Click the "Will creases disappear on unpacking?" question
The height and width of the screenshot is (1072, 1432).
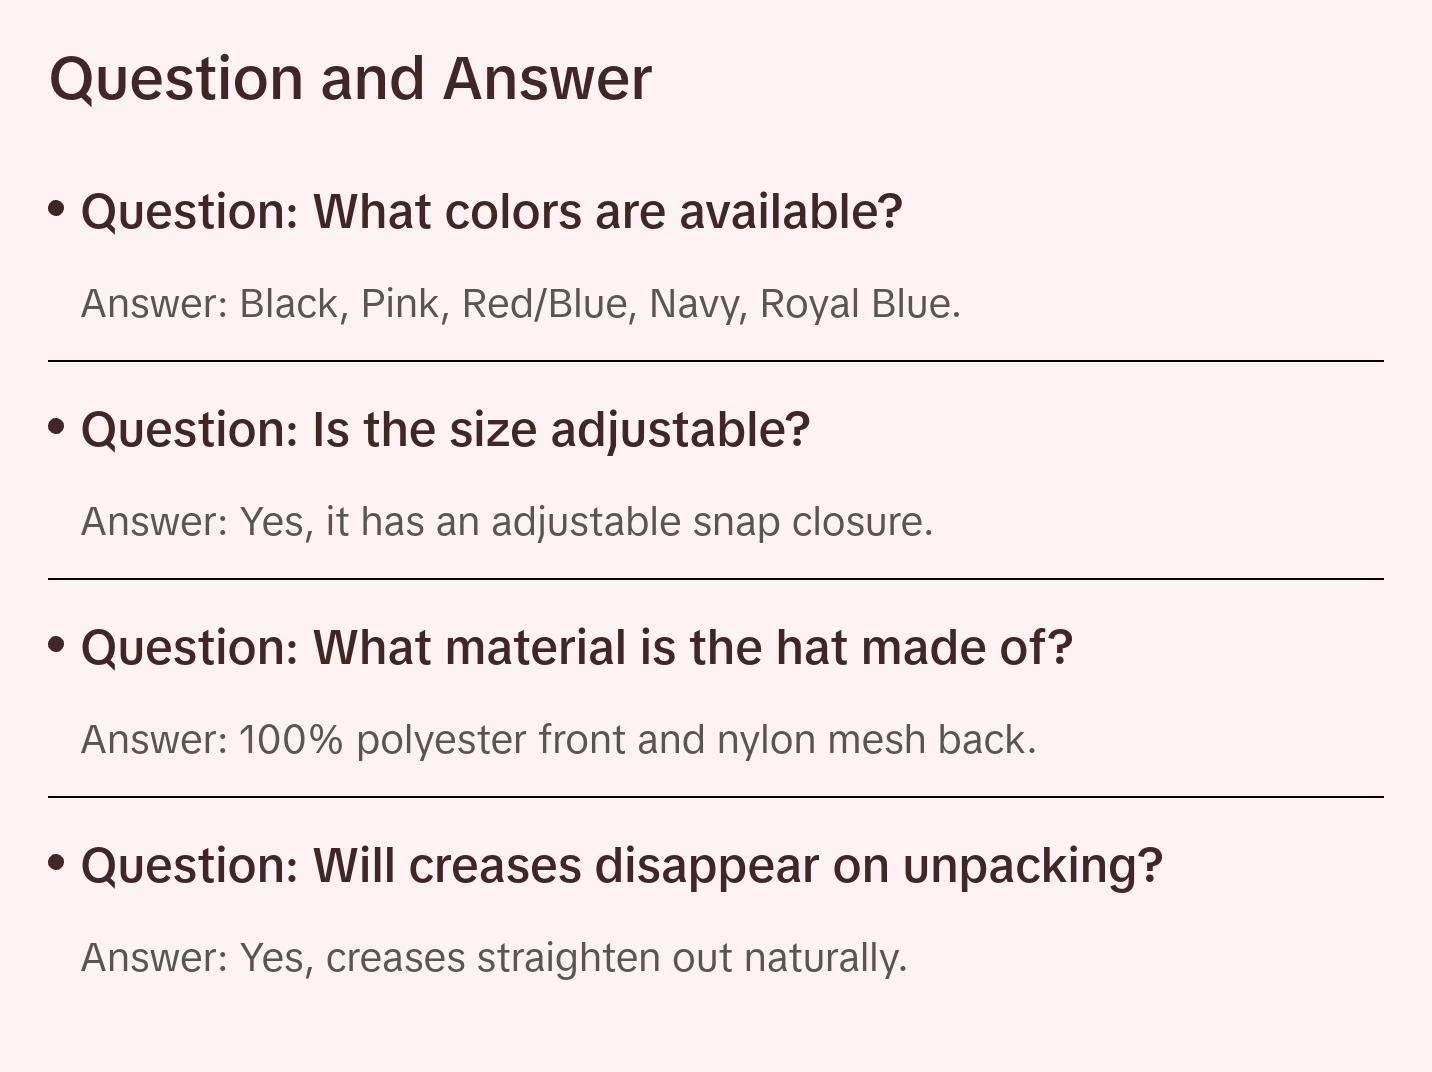click(x=621, y=866)
